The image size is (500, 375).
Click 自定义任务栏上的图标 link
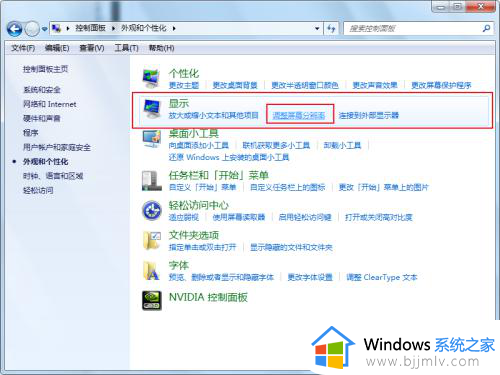[x=288, y=187]
